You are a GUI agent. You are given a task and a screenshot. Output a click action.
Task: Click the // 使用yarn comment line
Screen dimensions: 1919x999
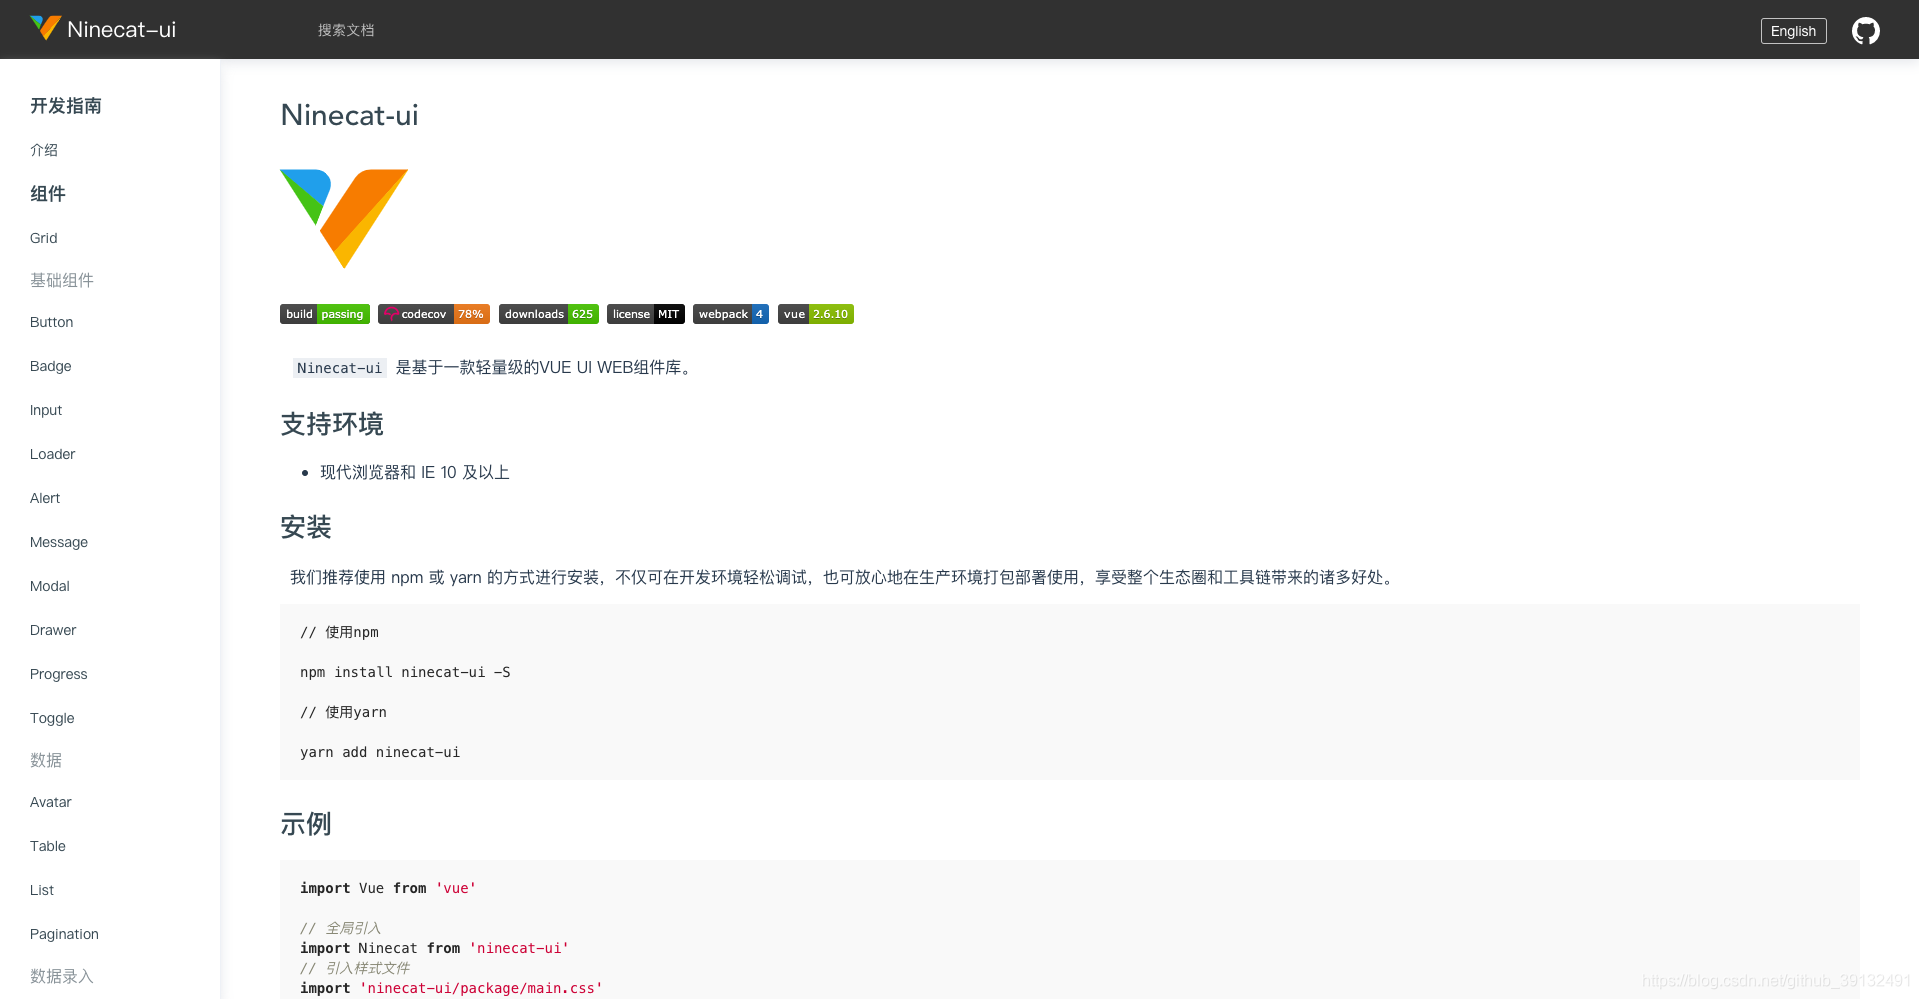(343, 712)
